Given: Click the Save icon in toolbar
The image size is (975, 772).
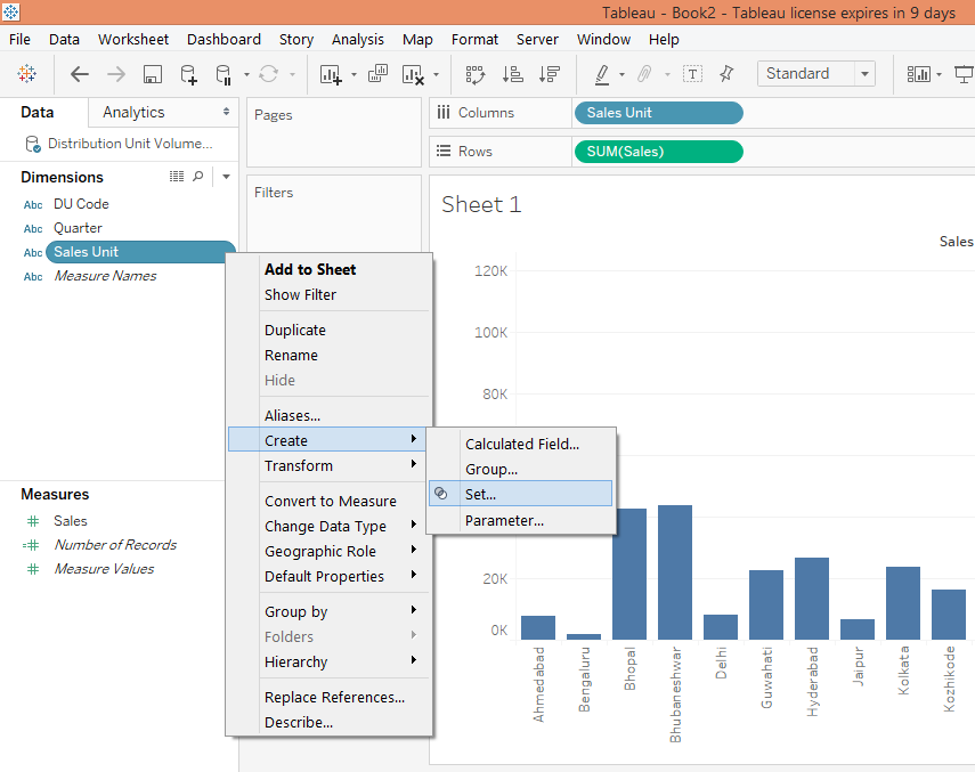Looking at the screenshot, I should tap(152, 74).
